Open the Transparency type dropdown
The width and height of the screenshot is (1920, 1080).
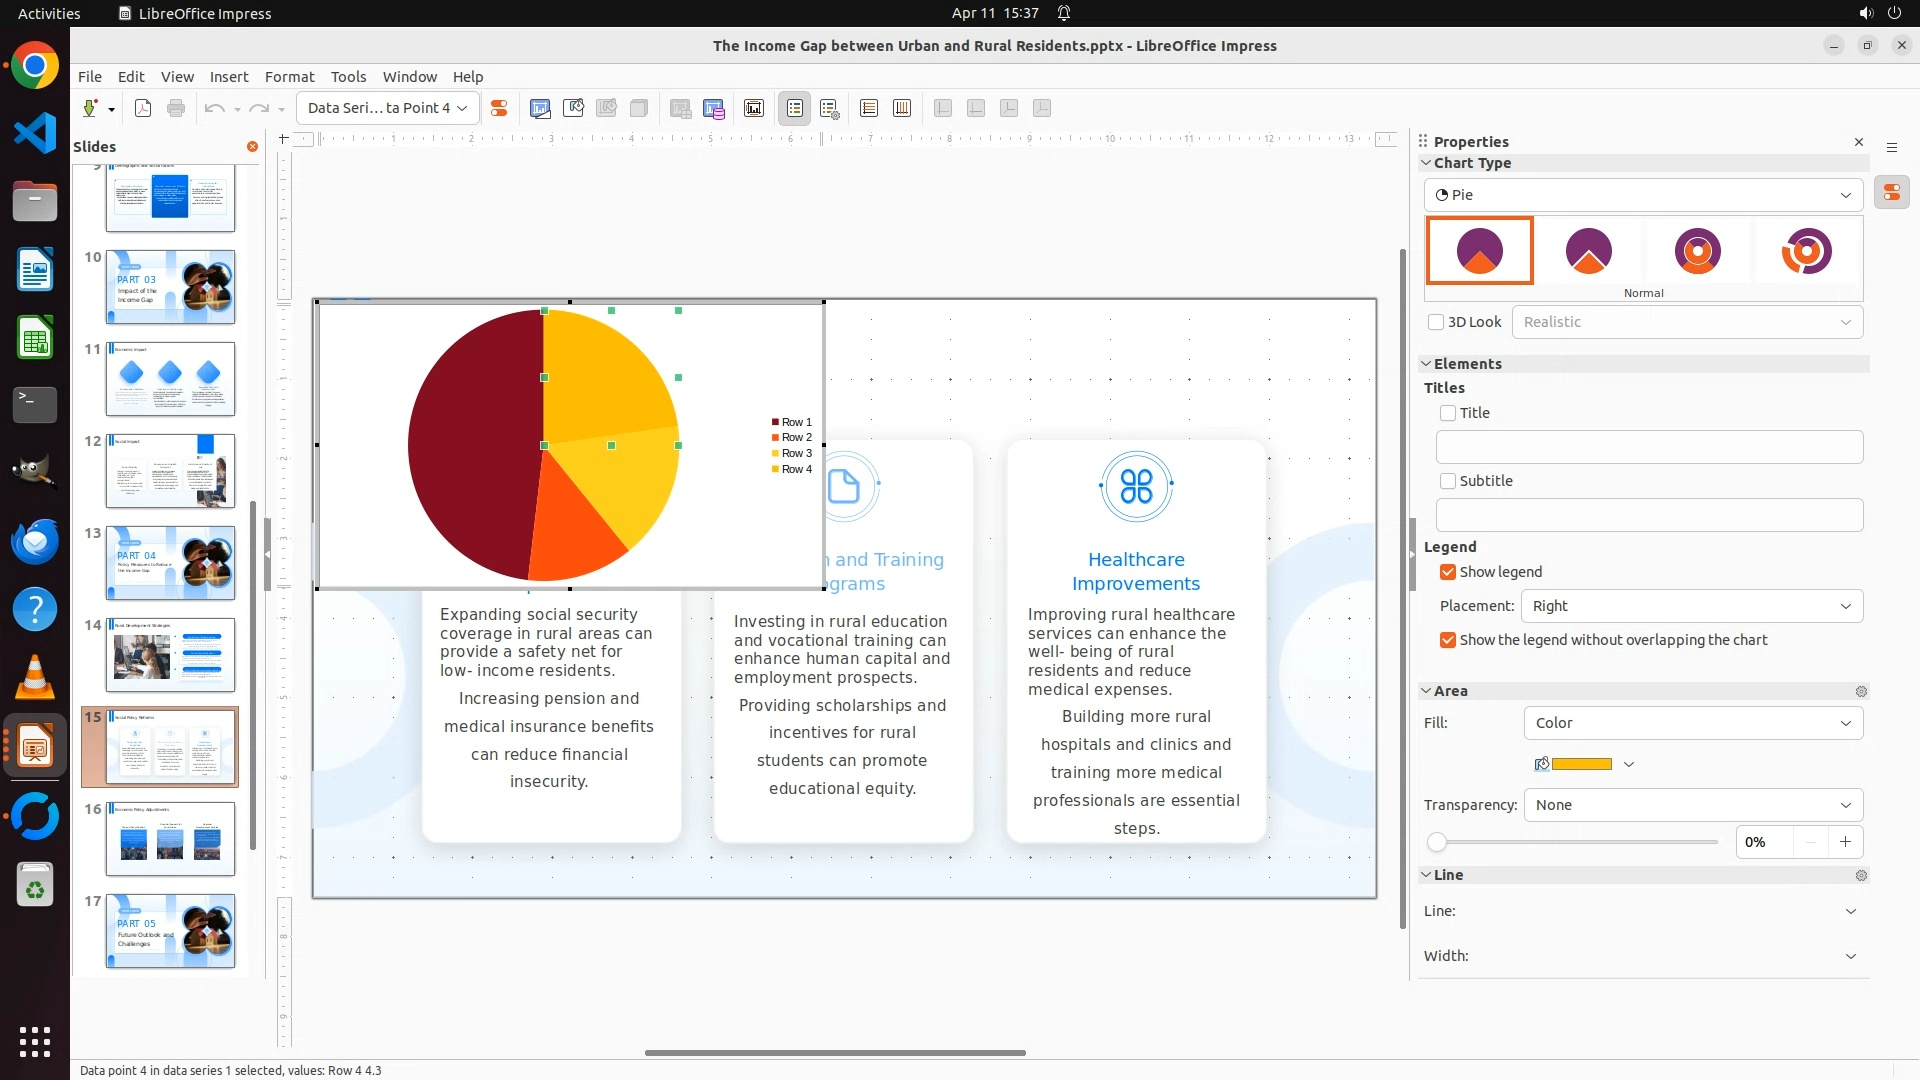pyautogui.click(x=1692, y=805)
